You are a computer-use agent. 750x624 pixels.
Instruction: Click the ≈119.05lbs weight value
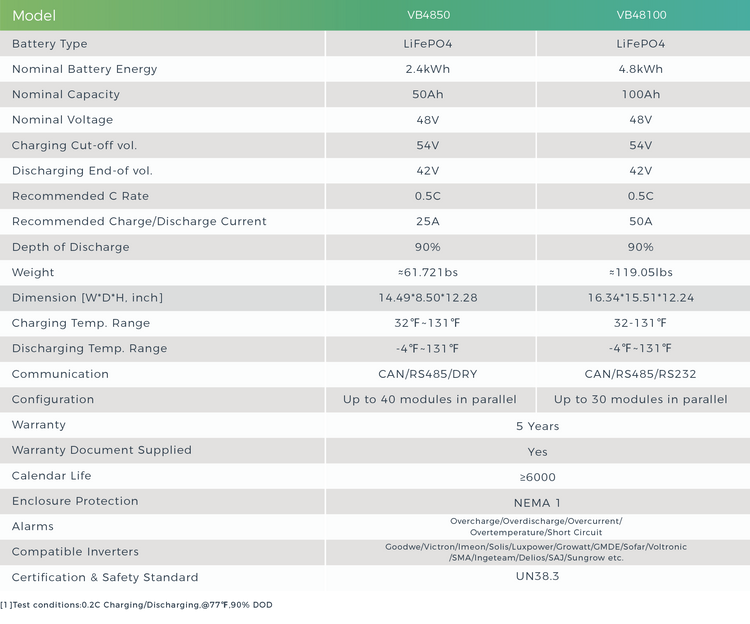[640, 273]
